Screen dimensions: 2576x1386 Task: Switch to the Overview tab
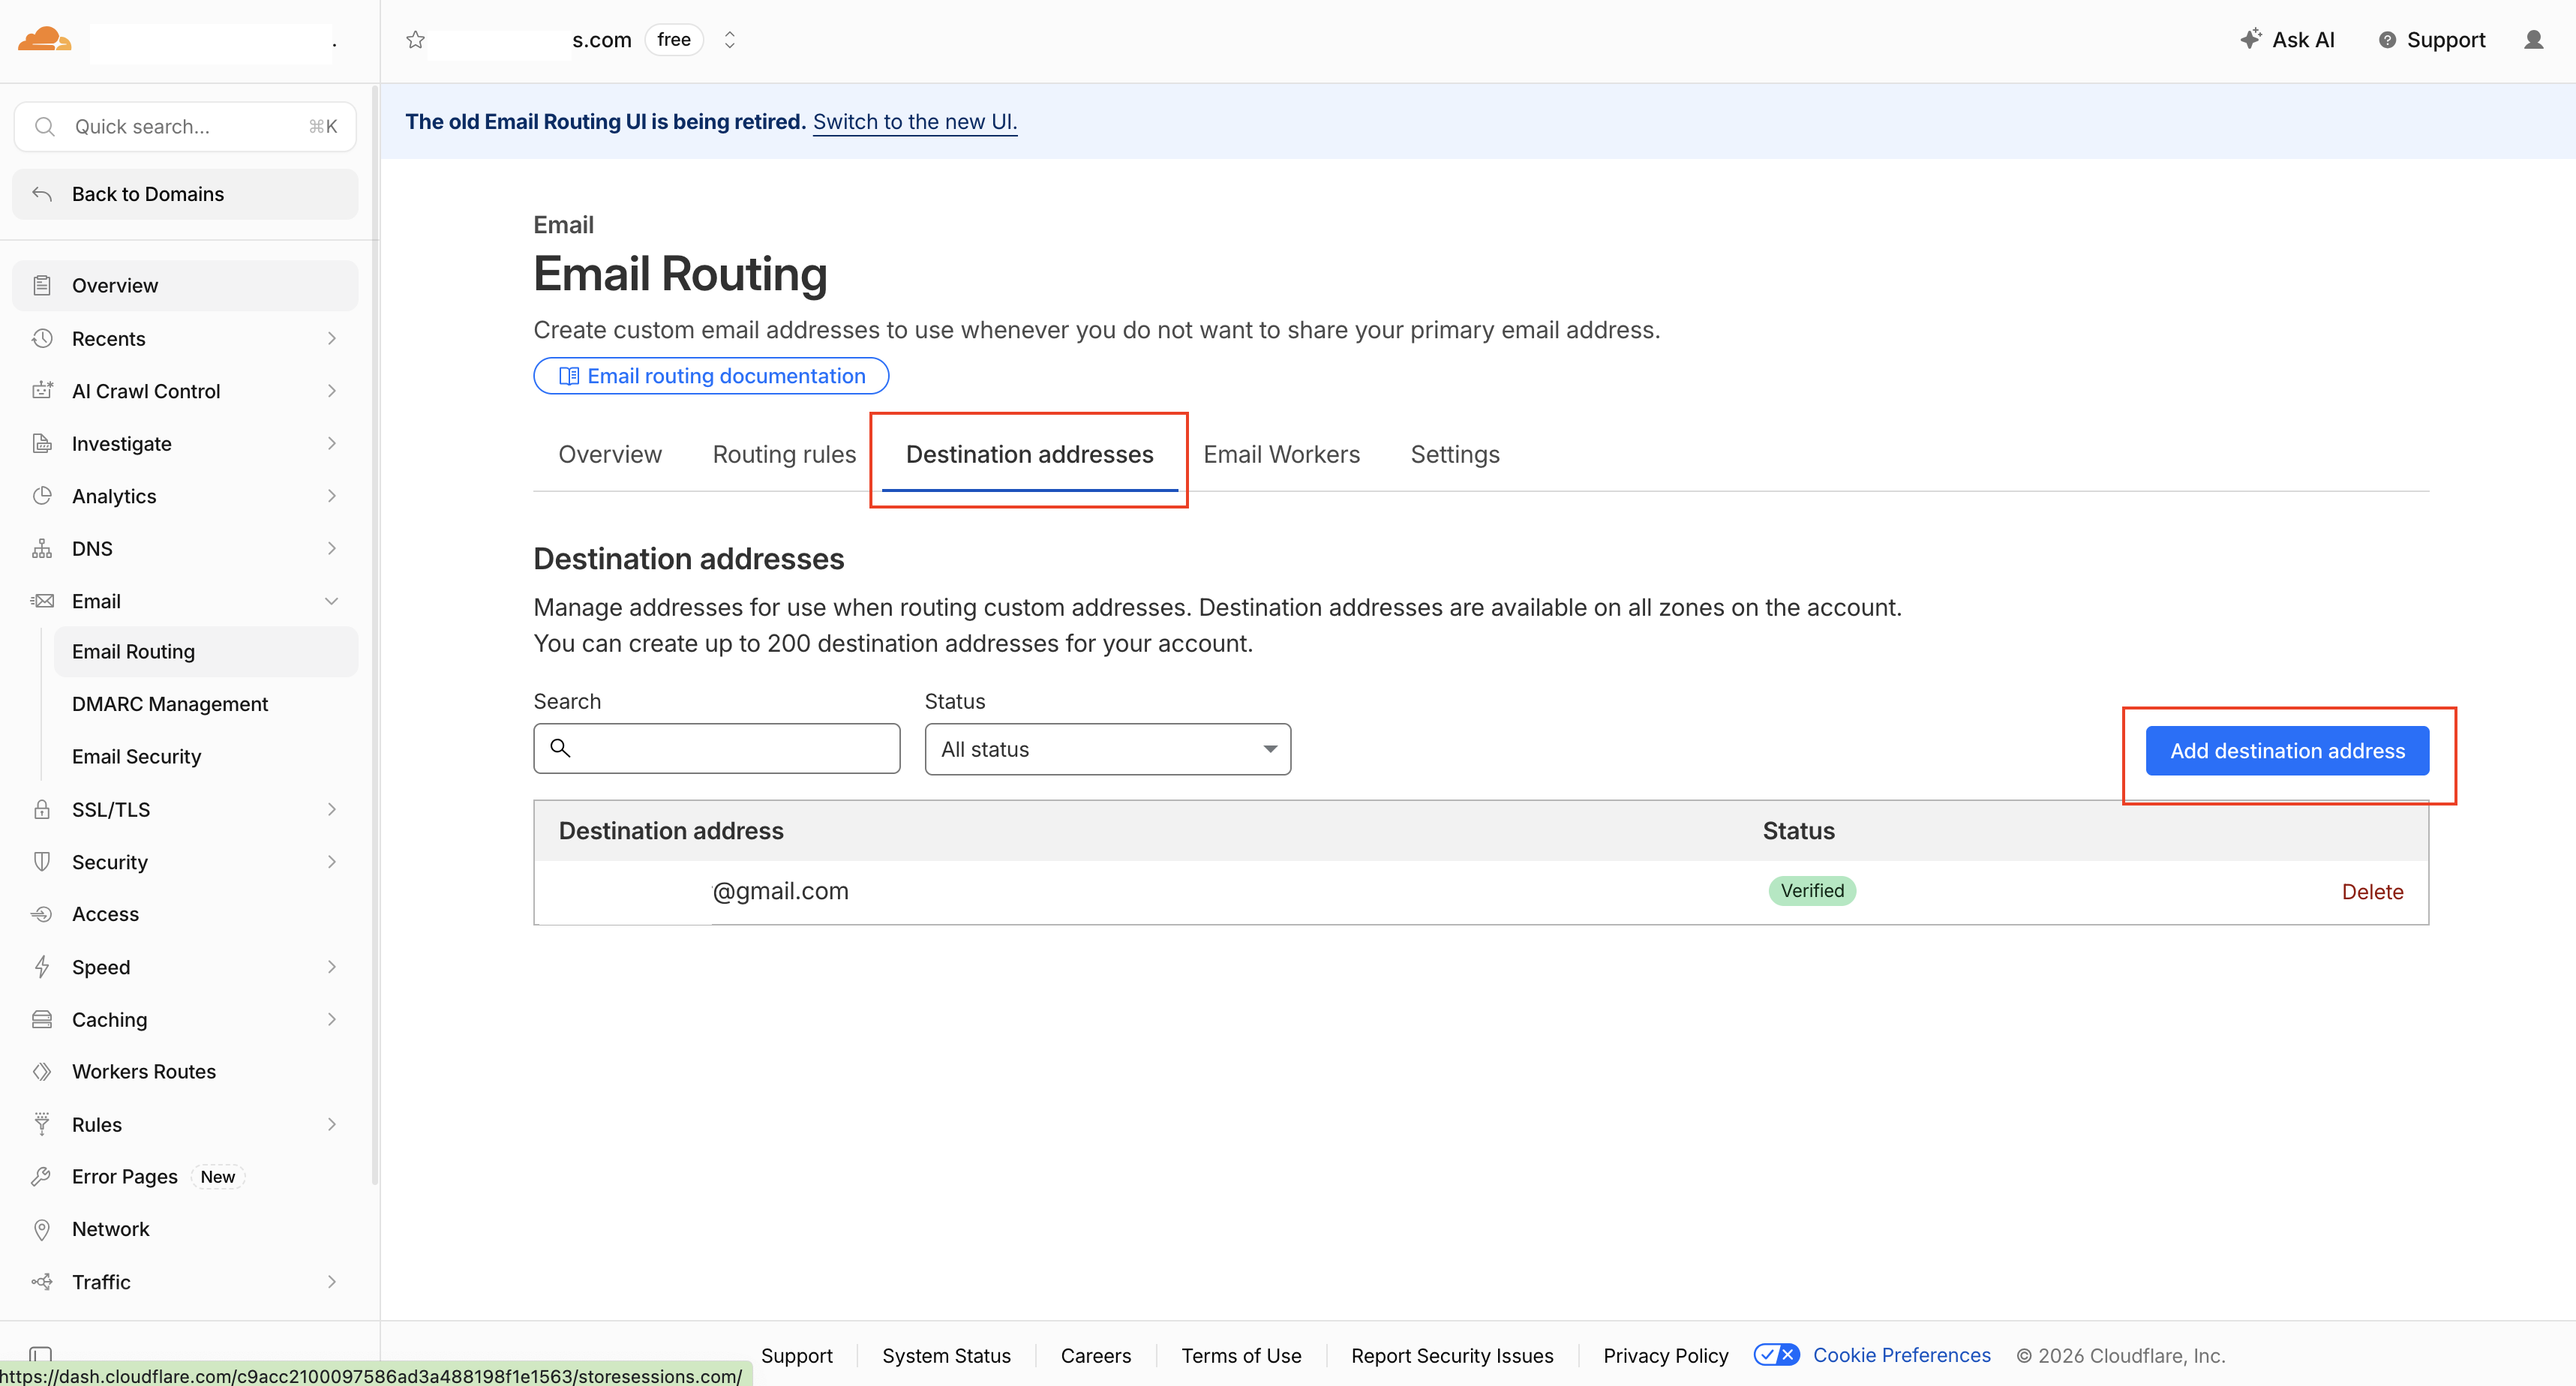coord(610,455)
